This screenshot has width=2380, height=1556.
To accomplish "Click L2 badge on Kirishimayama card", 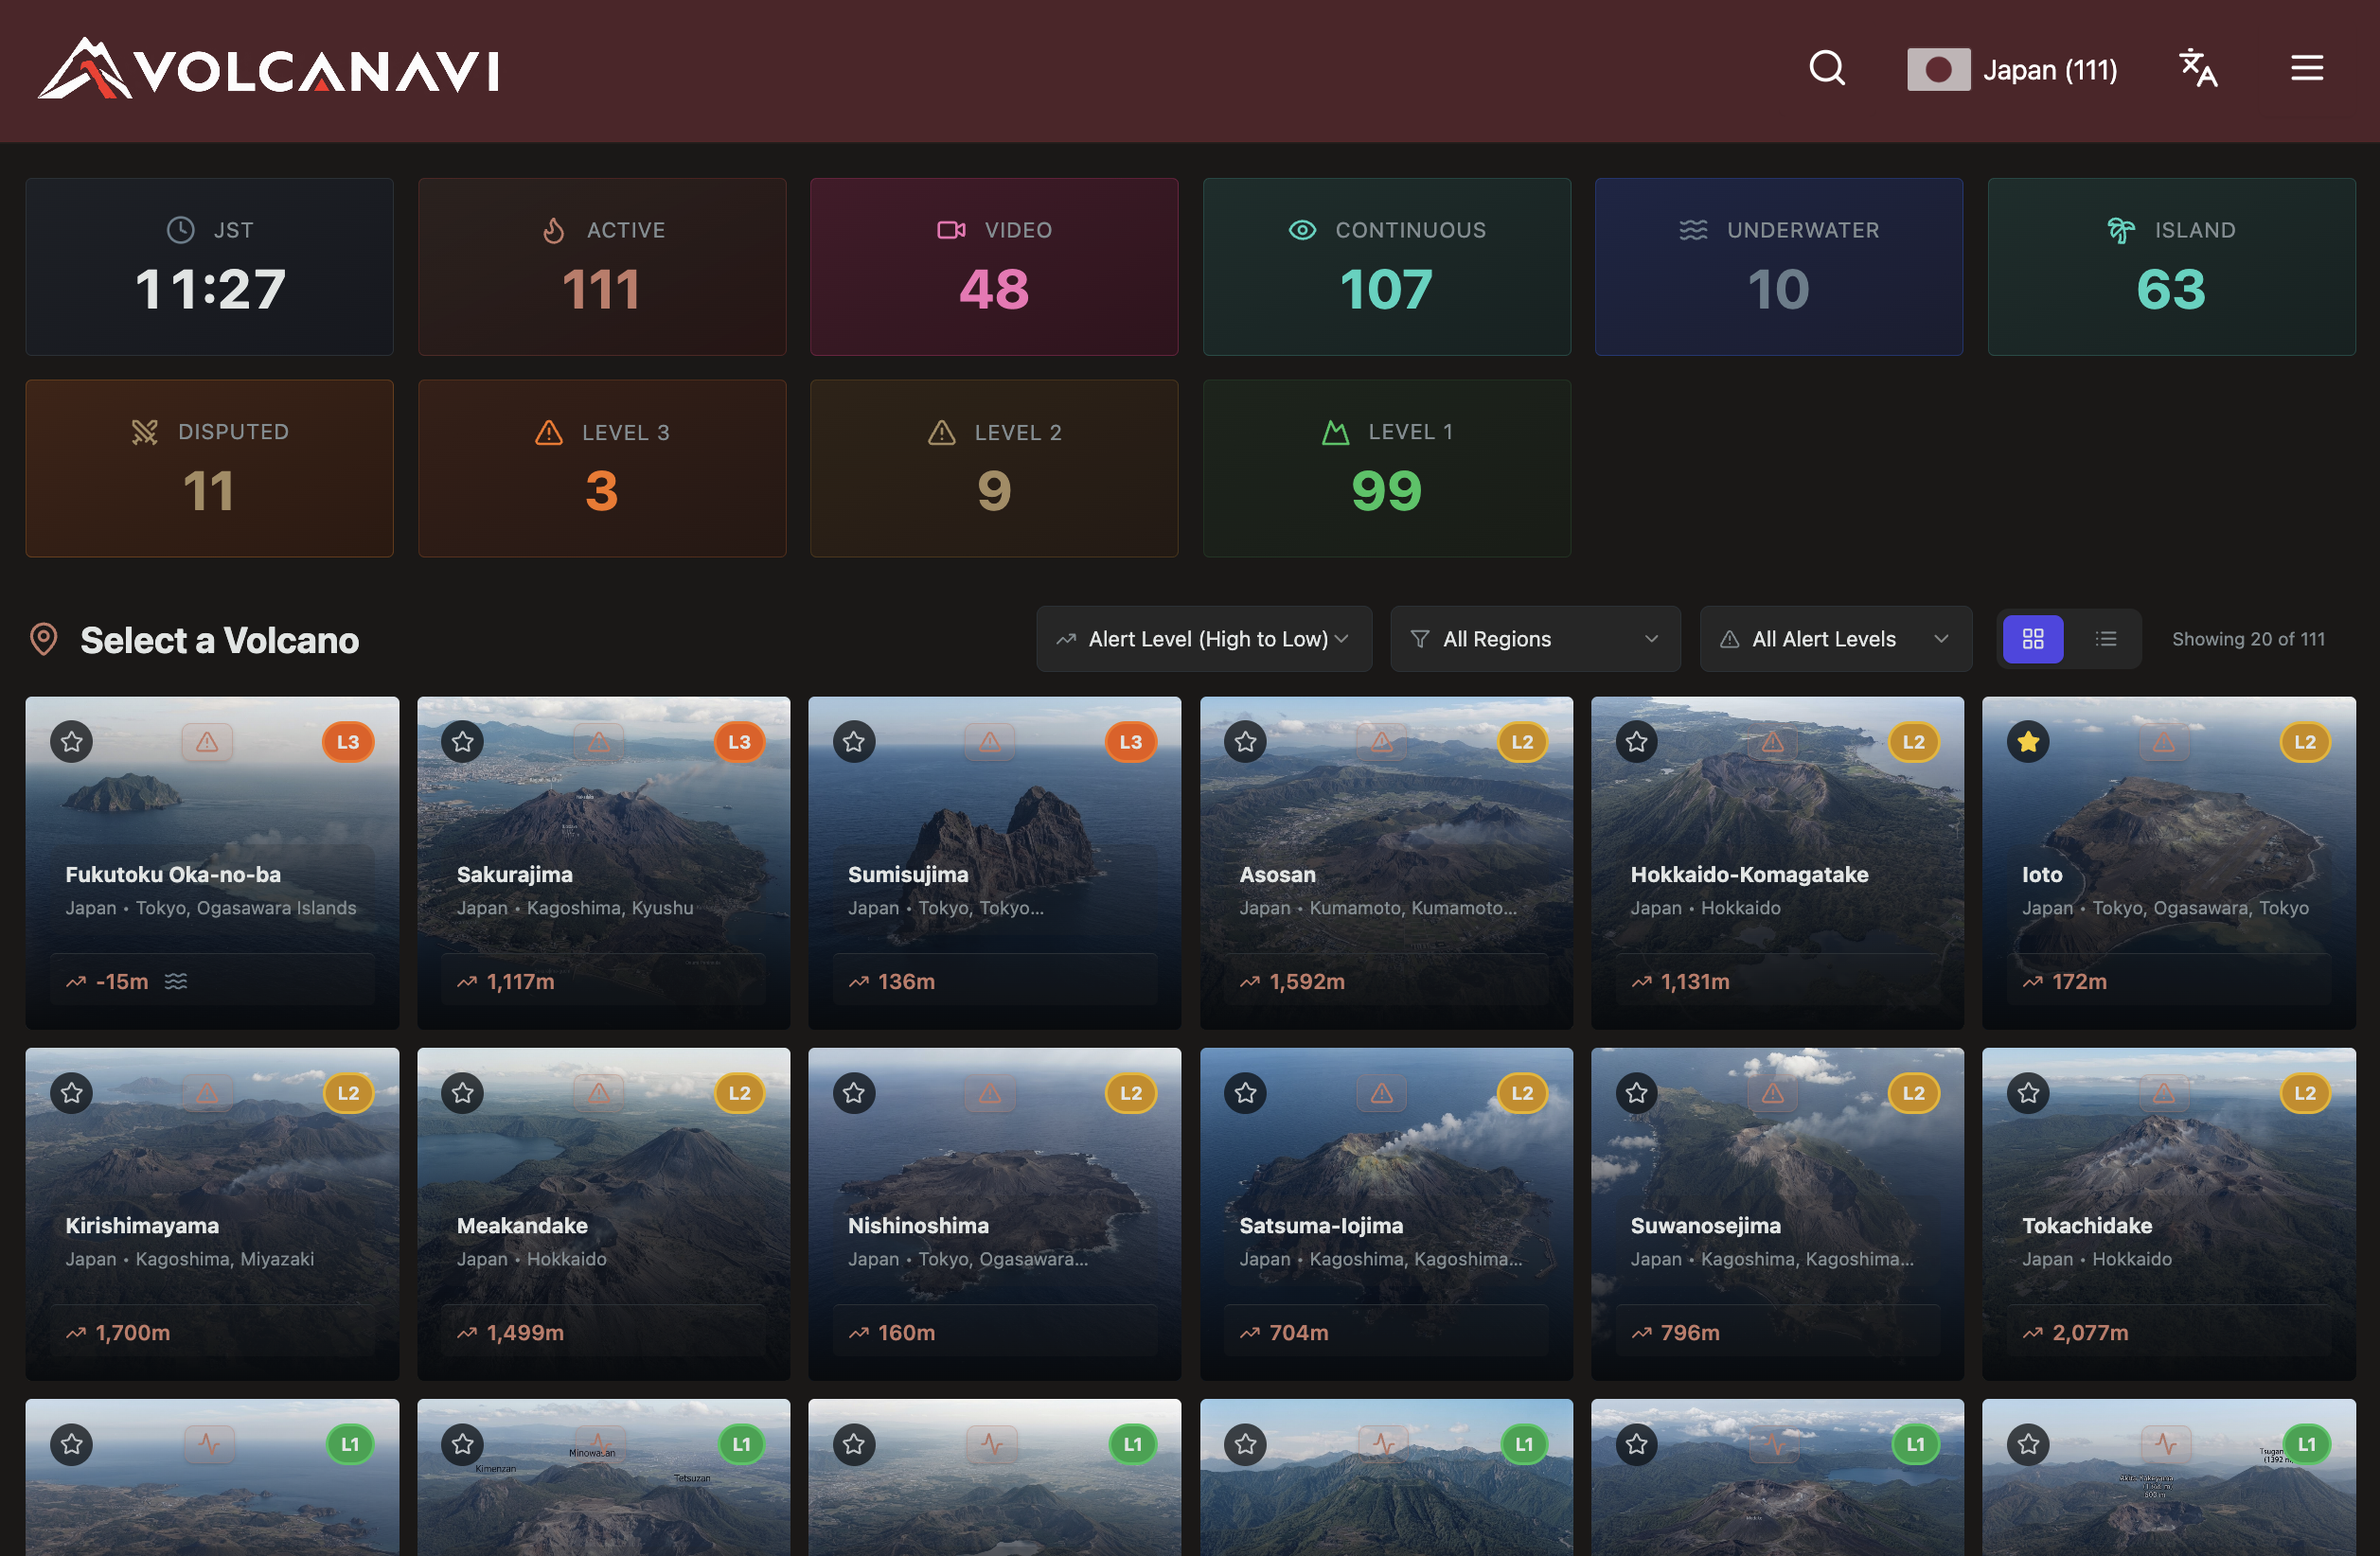I will (348, 1093).
